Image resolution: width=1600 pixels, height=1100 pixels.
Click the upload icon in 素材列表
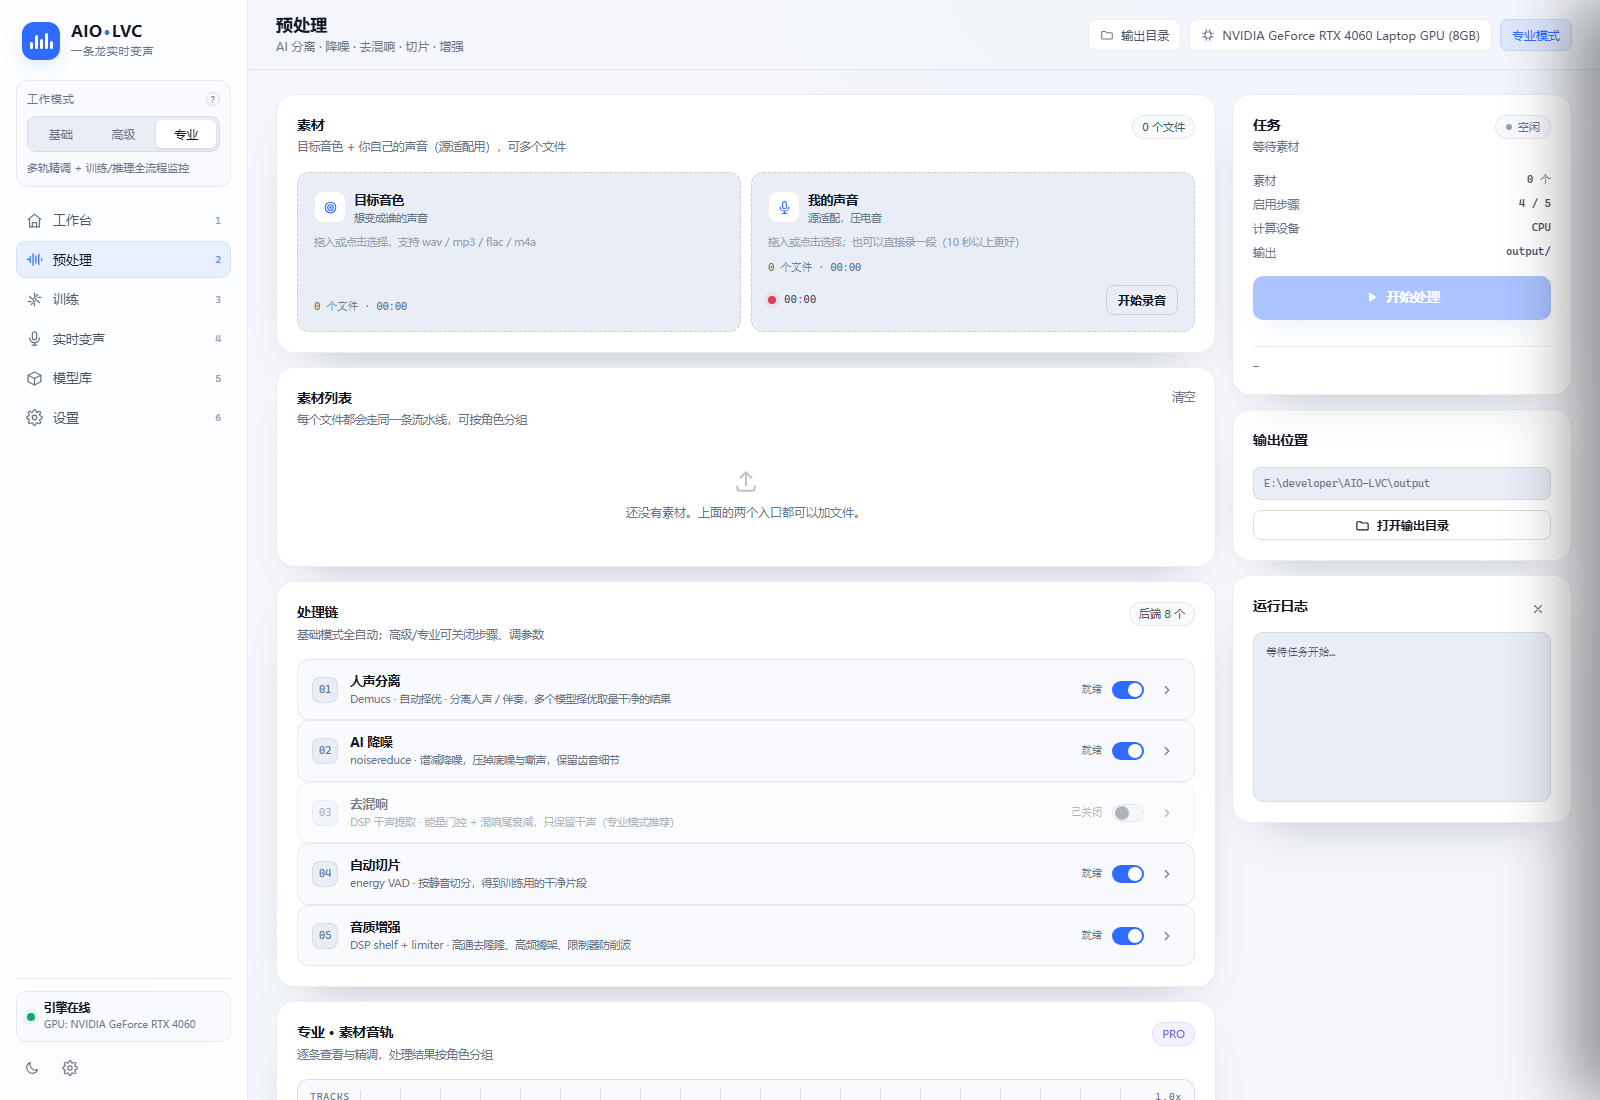(x=746, y=481)
